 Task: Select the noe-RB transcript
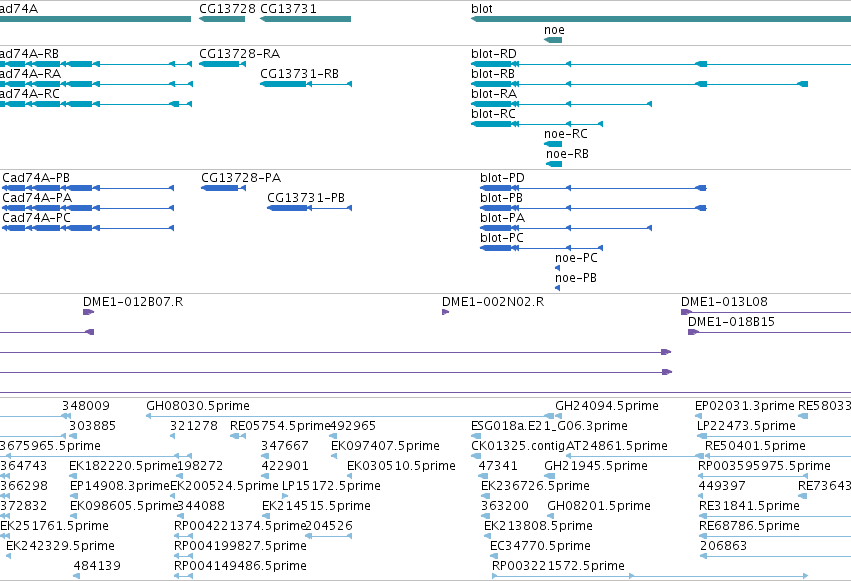click(554, 164)
